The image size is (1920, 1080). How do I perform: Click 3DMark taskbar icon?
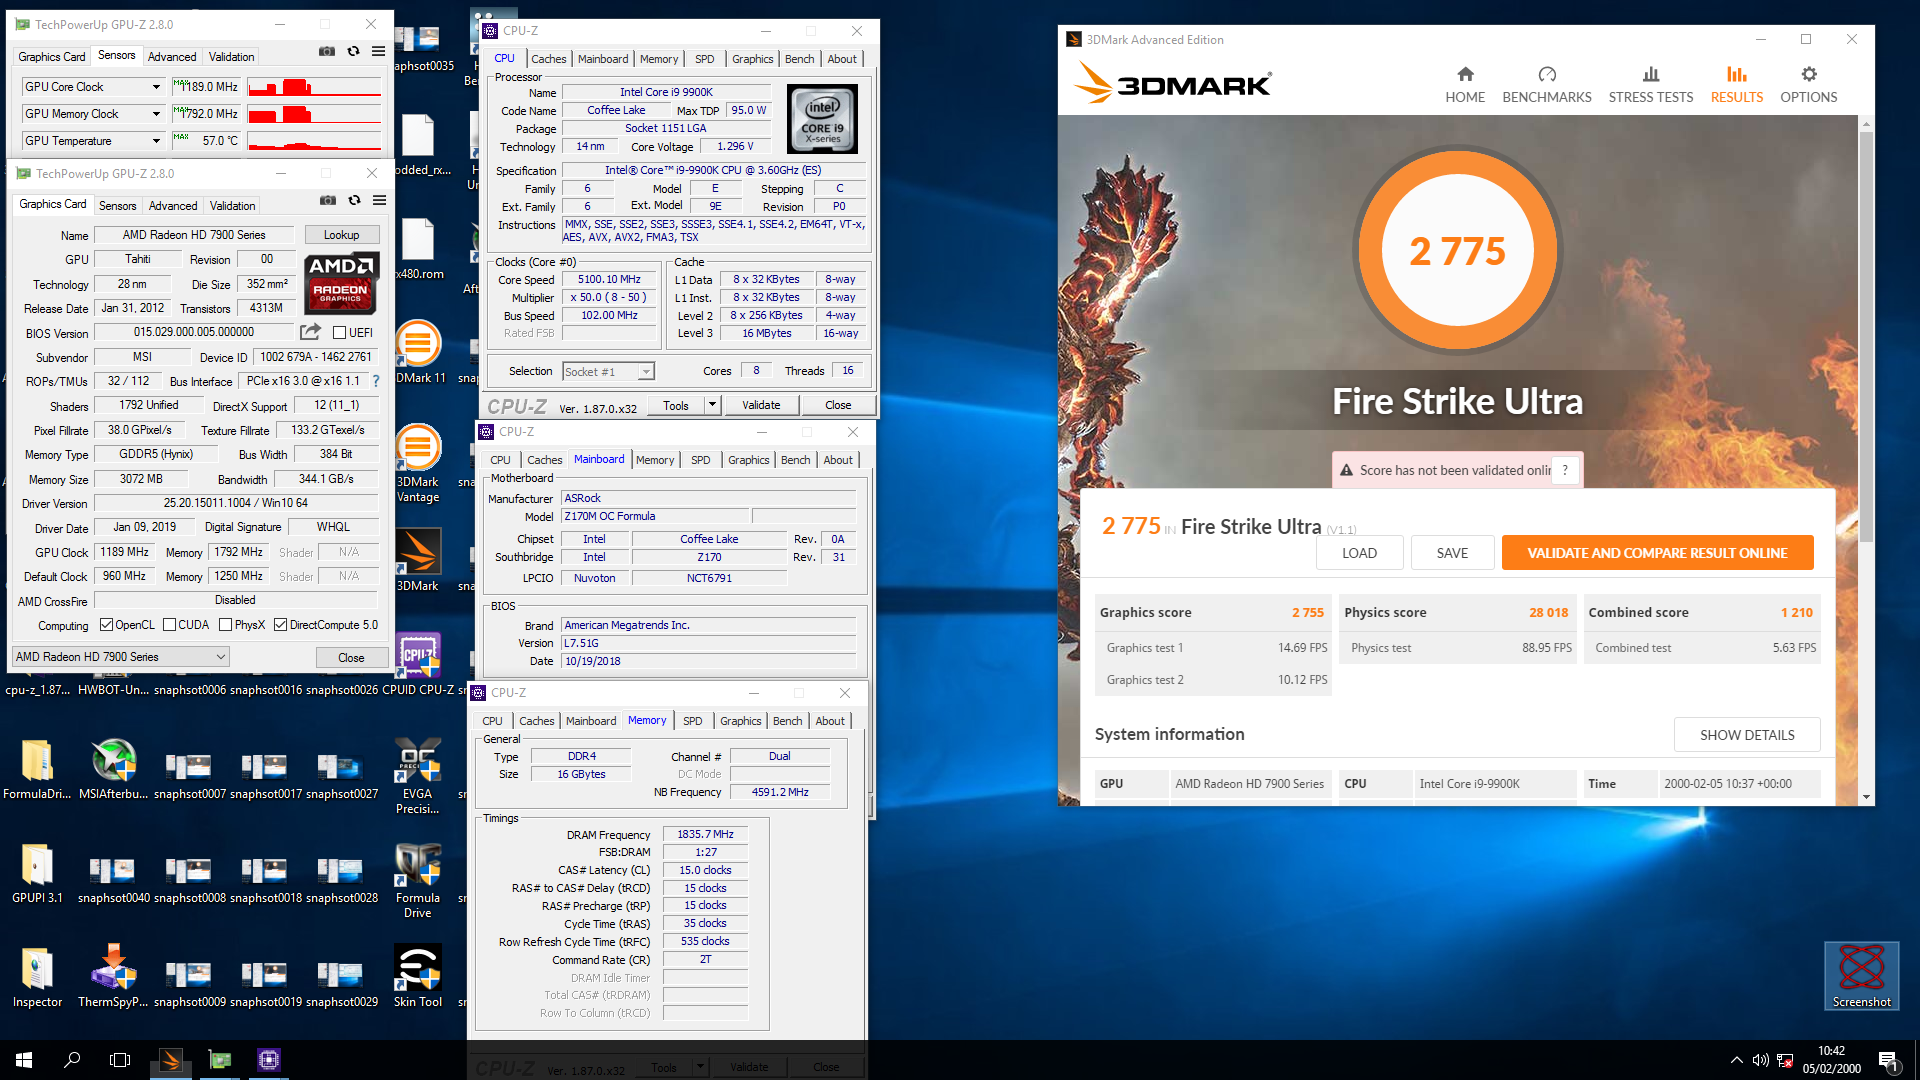click(x=171, y=1060)
